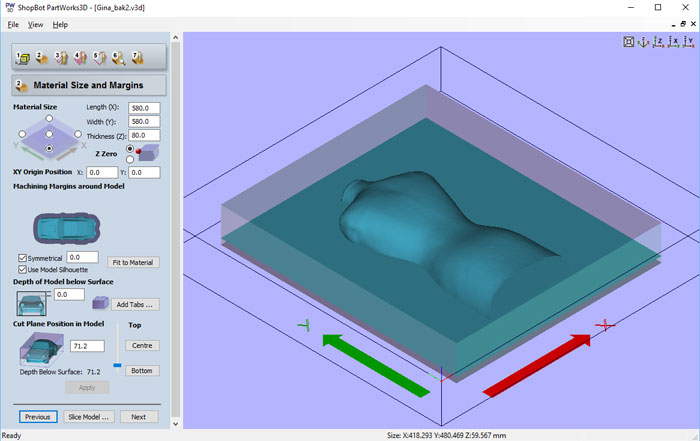700x441 pixels.
Task: Click Cut Plane Position car thumbnail
Action: pyautogui.click(x=40, y=349)
